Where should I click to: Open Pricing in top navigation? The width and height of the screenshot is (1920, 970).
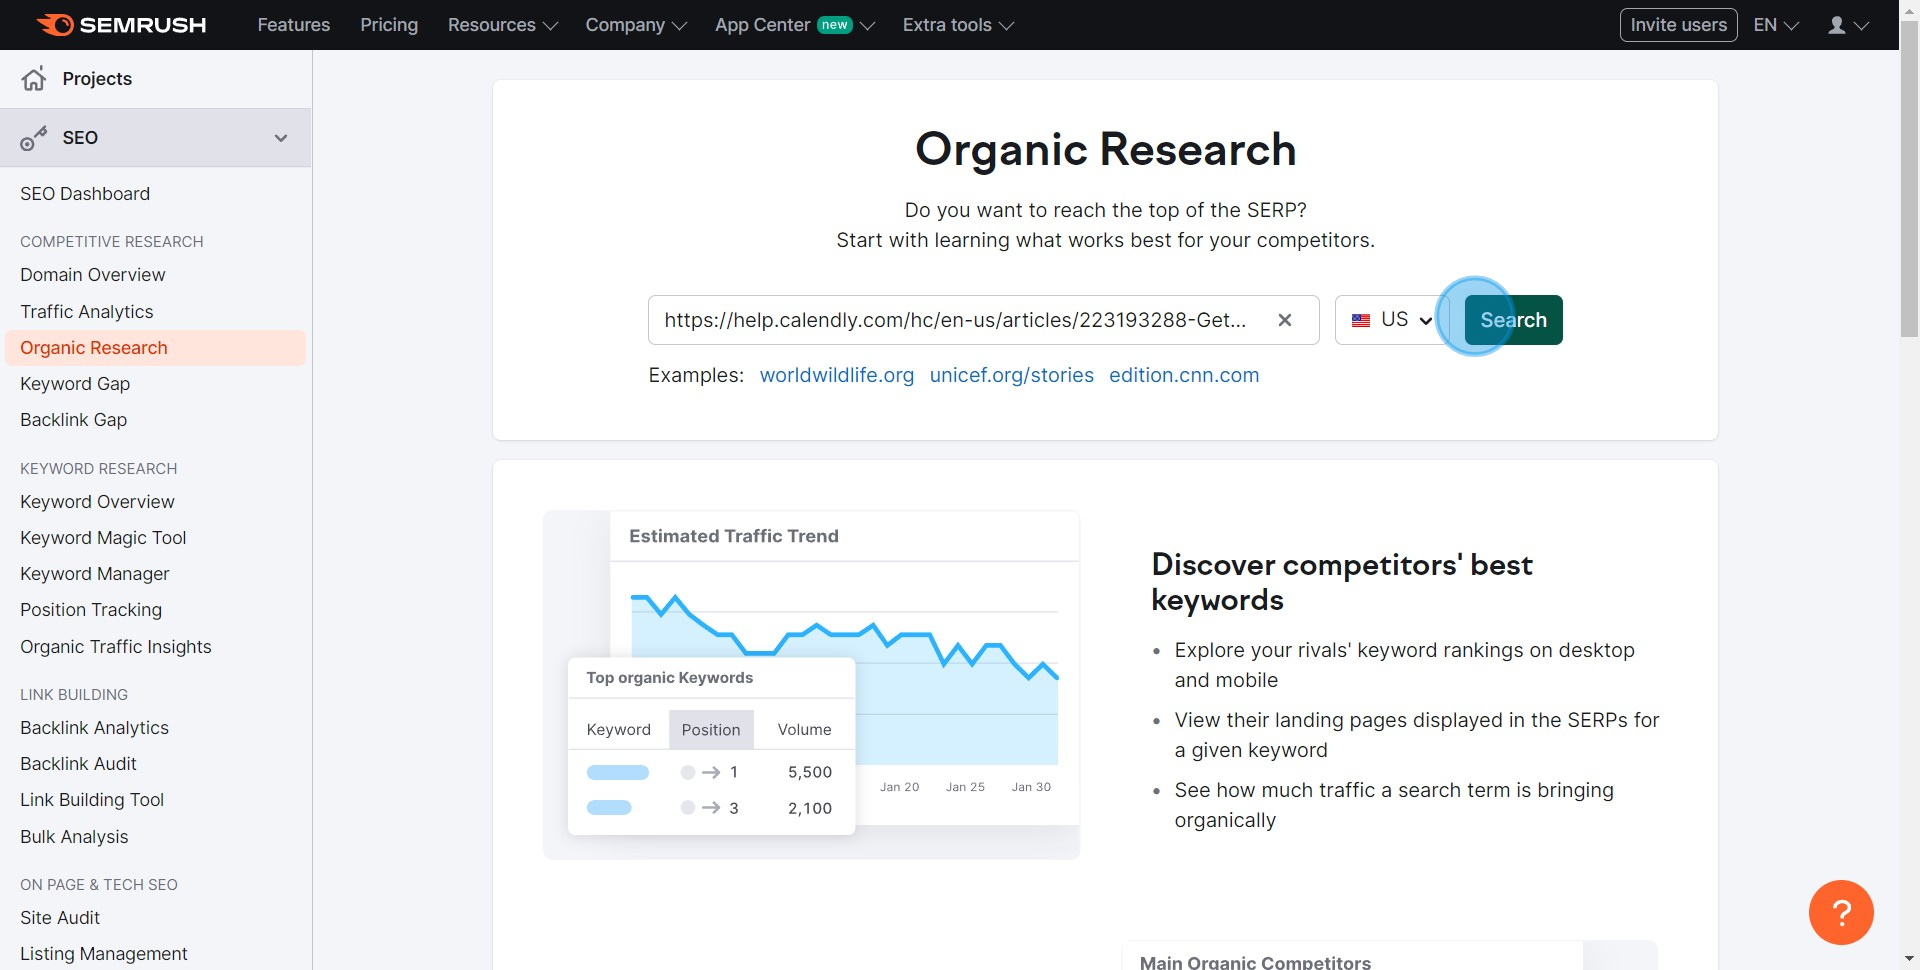[x=389, y=25]
